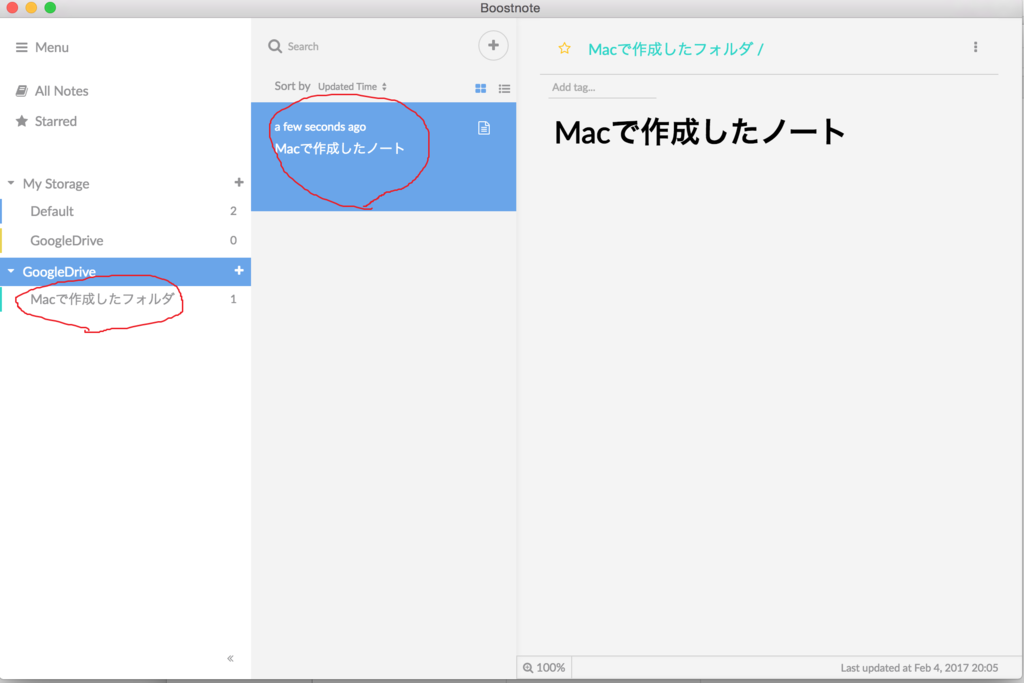Click the count 2 beside Default
This screenshot has width=1024, height=683.
click(x=233, y=211)
